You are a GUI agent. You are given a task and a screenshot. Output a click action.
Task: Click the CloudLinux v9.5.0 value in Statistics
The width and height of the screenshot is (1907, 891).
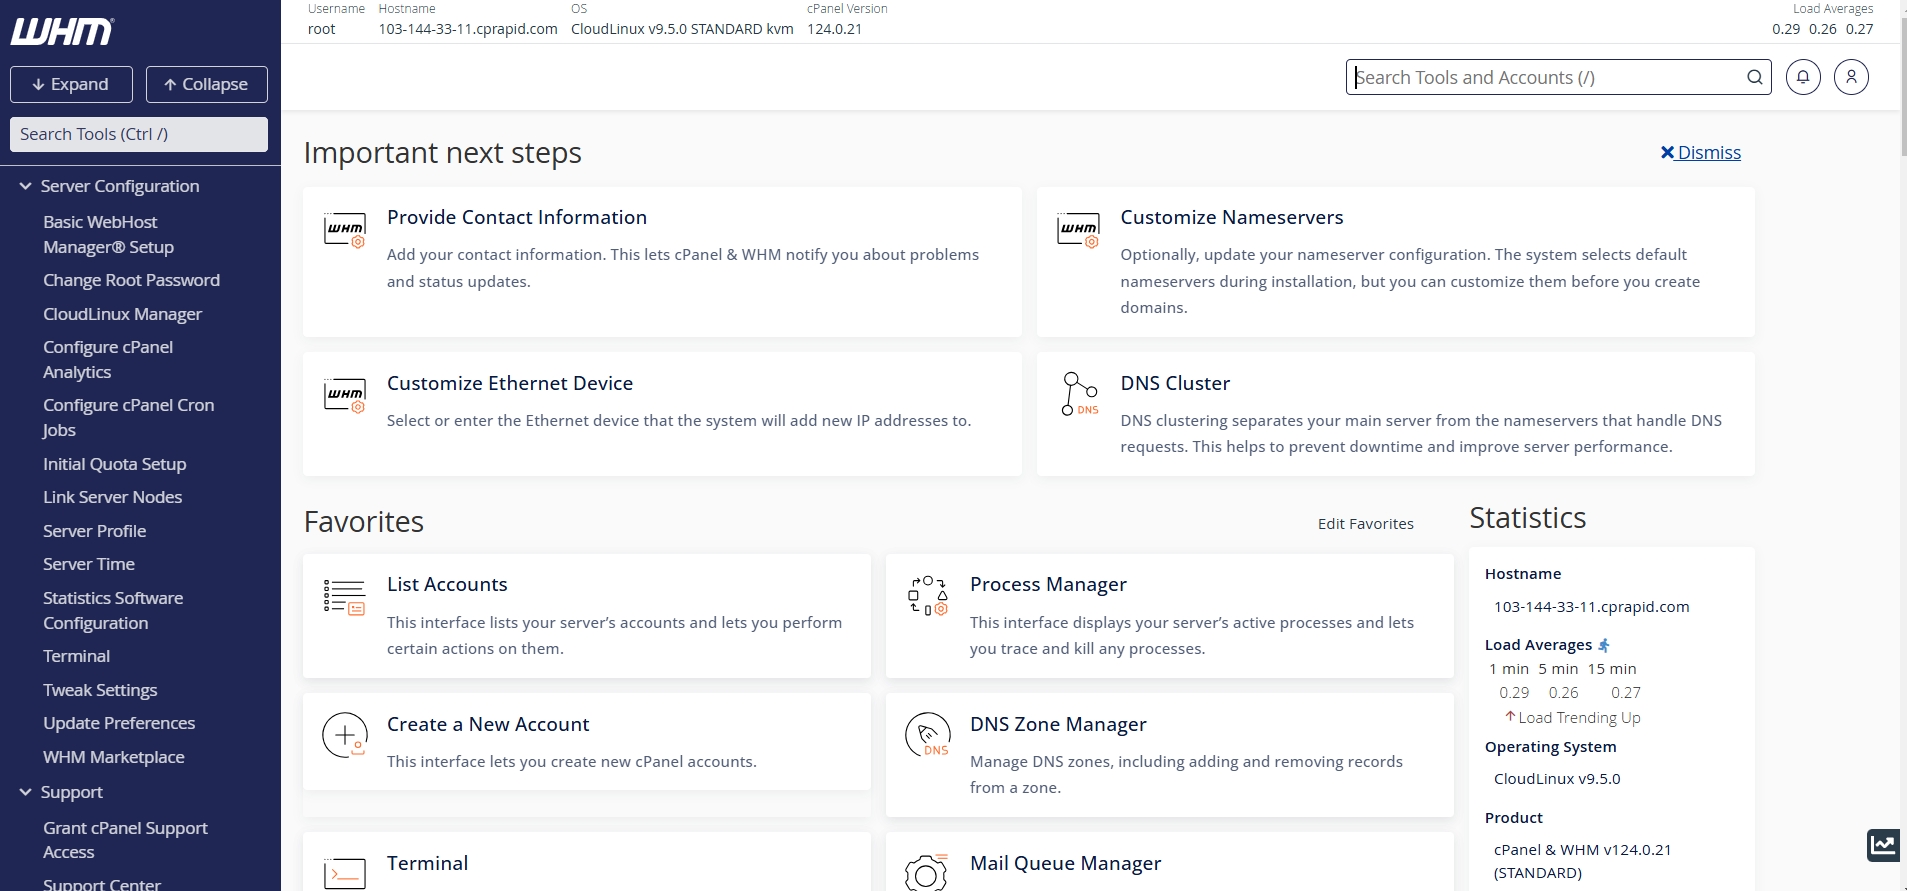[1557, 779]
